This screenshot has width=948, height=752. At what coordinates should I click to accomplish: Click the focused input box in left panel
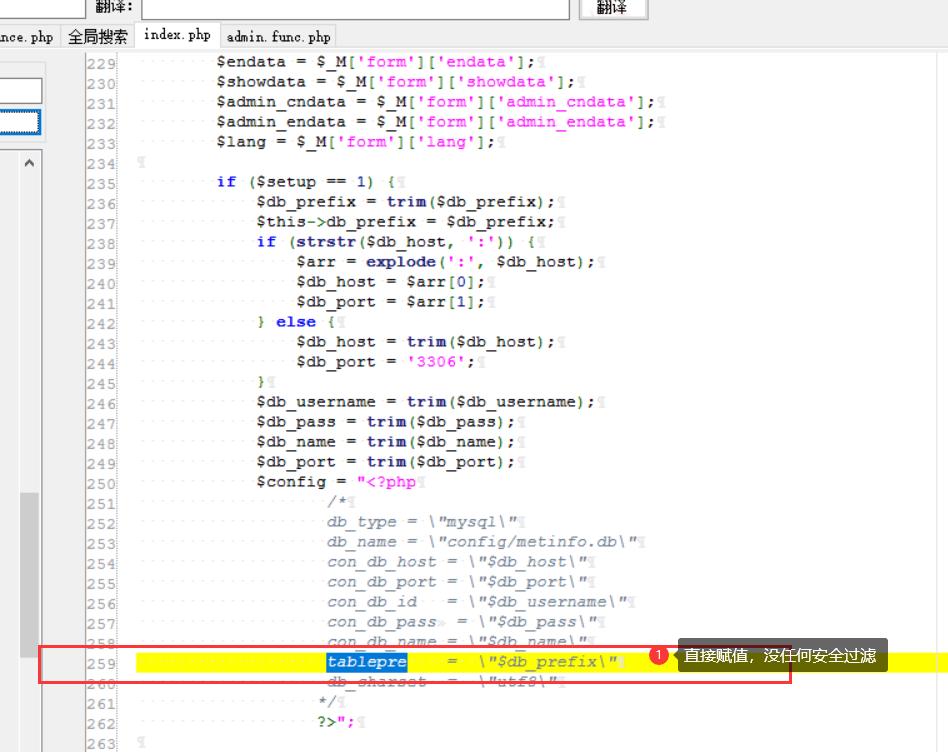pos(20,123)
